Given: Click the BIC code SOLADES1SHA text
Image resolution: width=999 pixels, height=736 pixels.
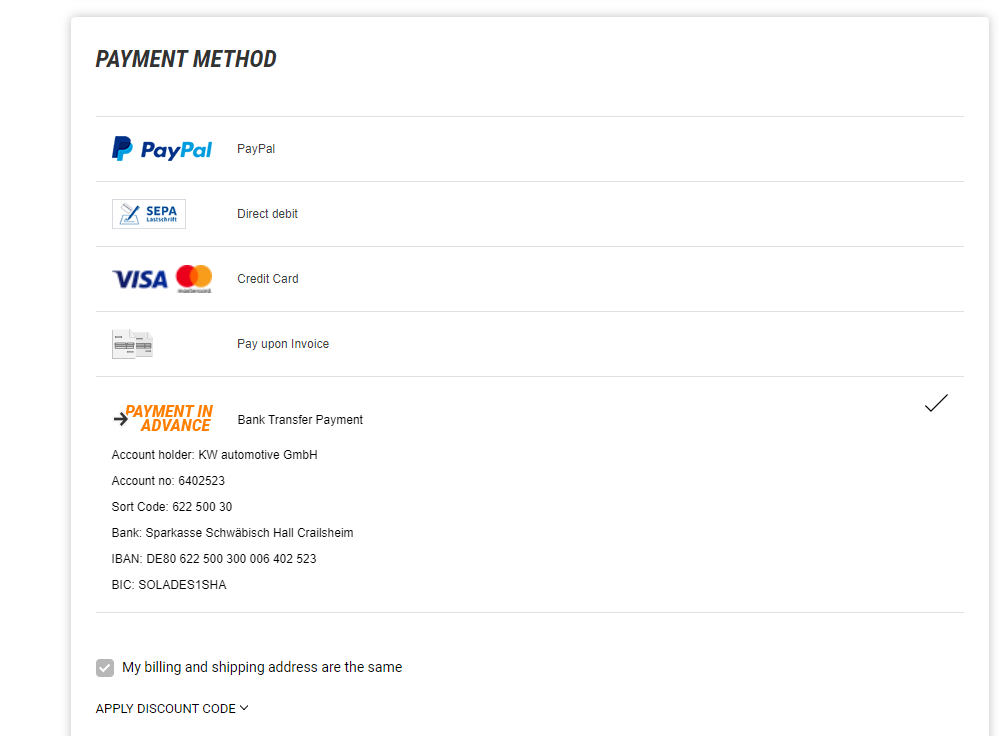Looking at the screenshot, I should tap(169, 585).
